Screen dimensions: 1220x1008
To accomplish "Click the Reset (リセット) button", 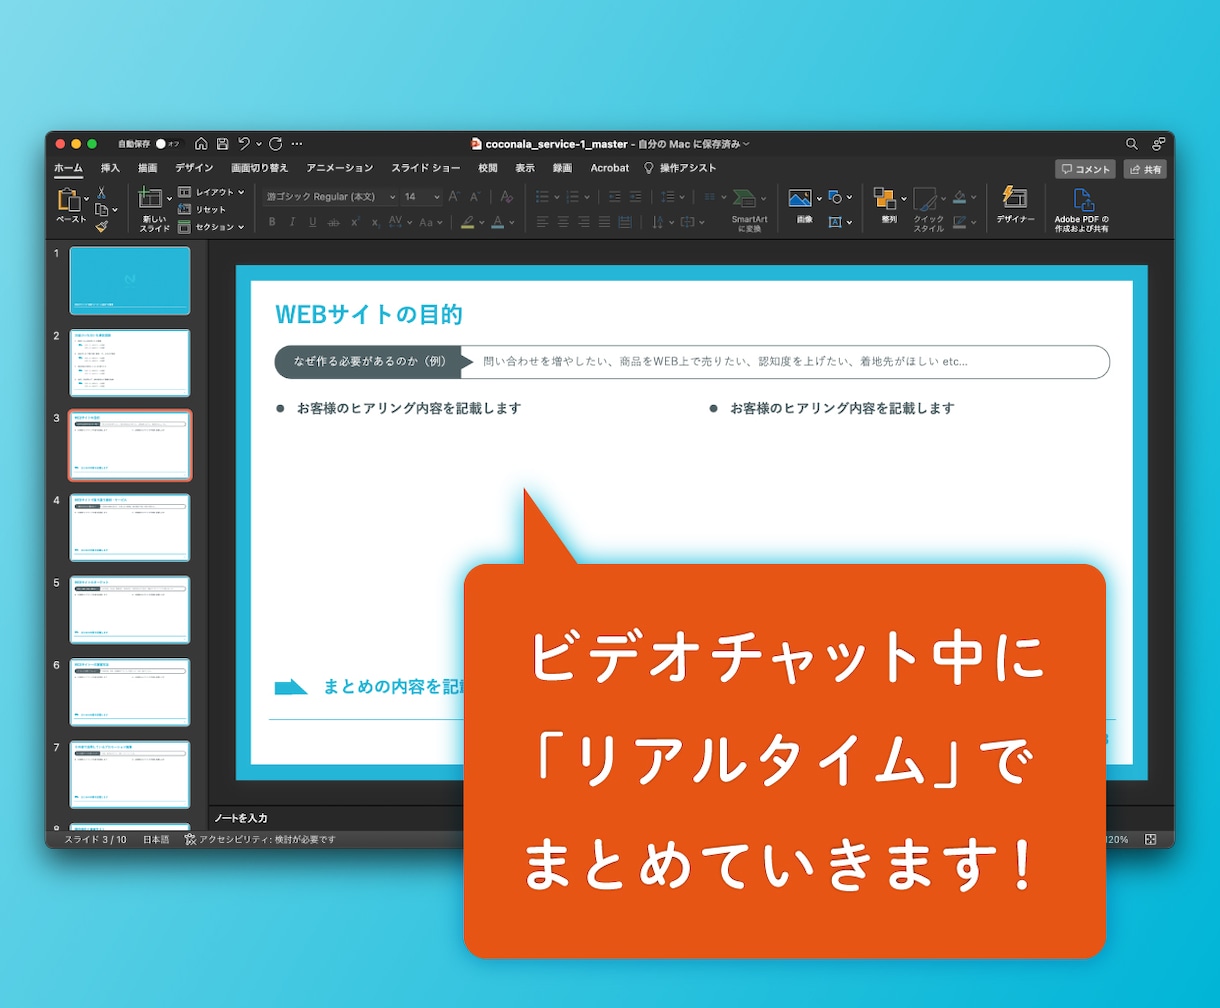I will [x=202, y=210].
